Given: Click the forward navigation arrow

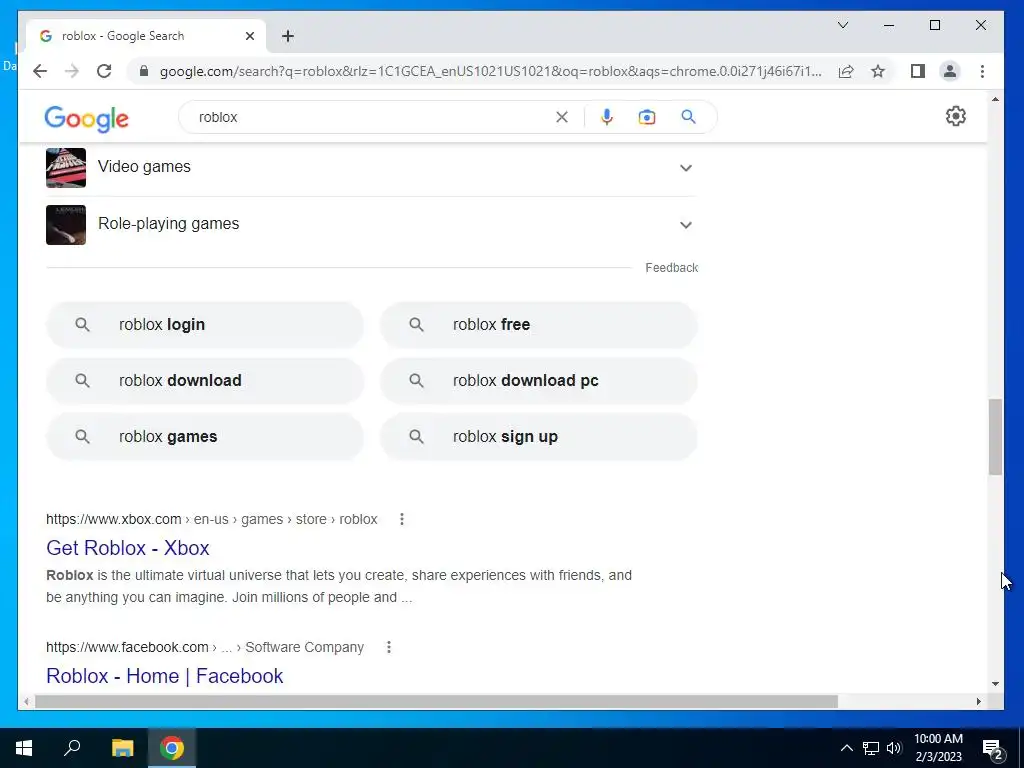Looking at the screenshot, I should pyautogui.click(x=72, y=71).
